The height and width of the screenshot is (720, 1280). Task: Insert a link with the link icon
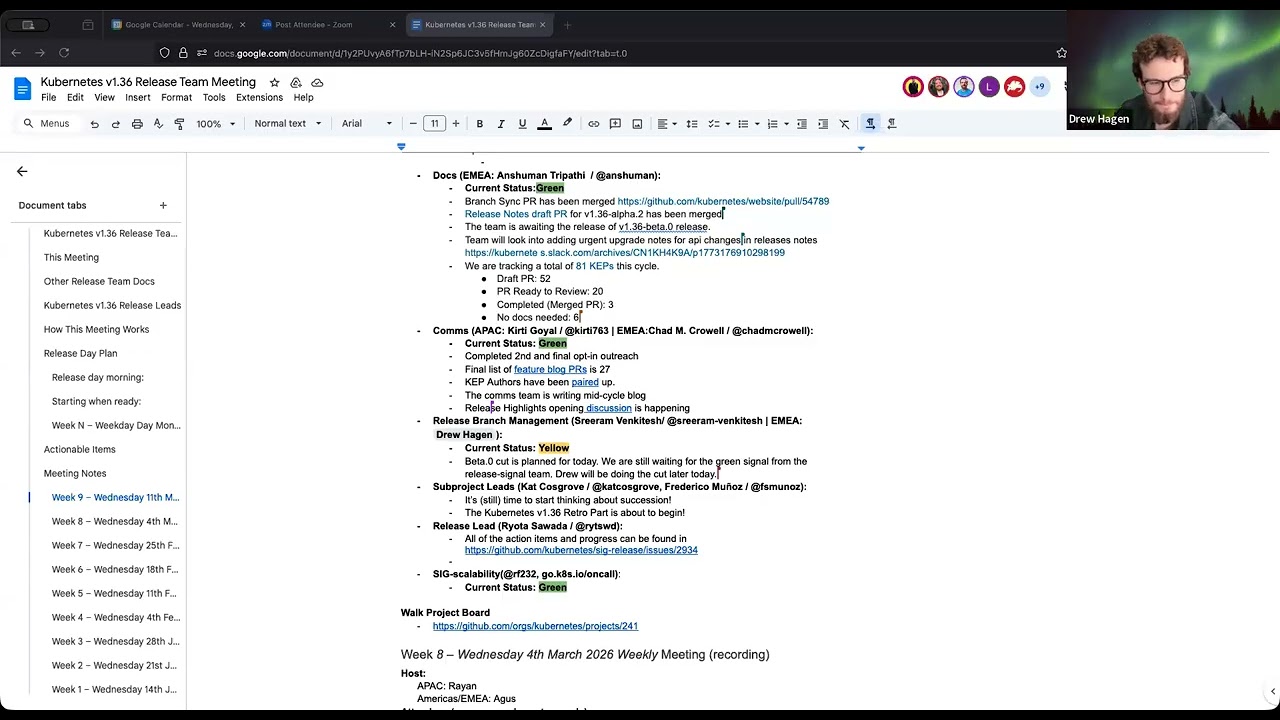coord(593,124)
